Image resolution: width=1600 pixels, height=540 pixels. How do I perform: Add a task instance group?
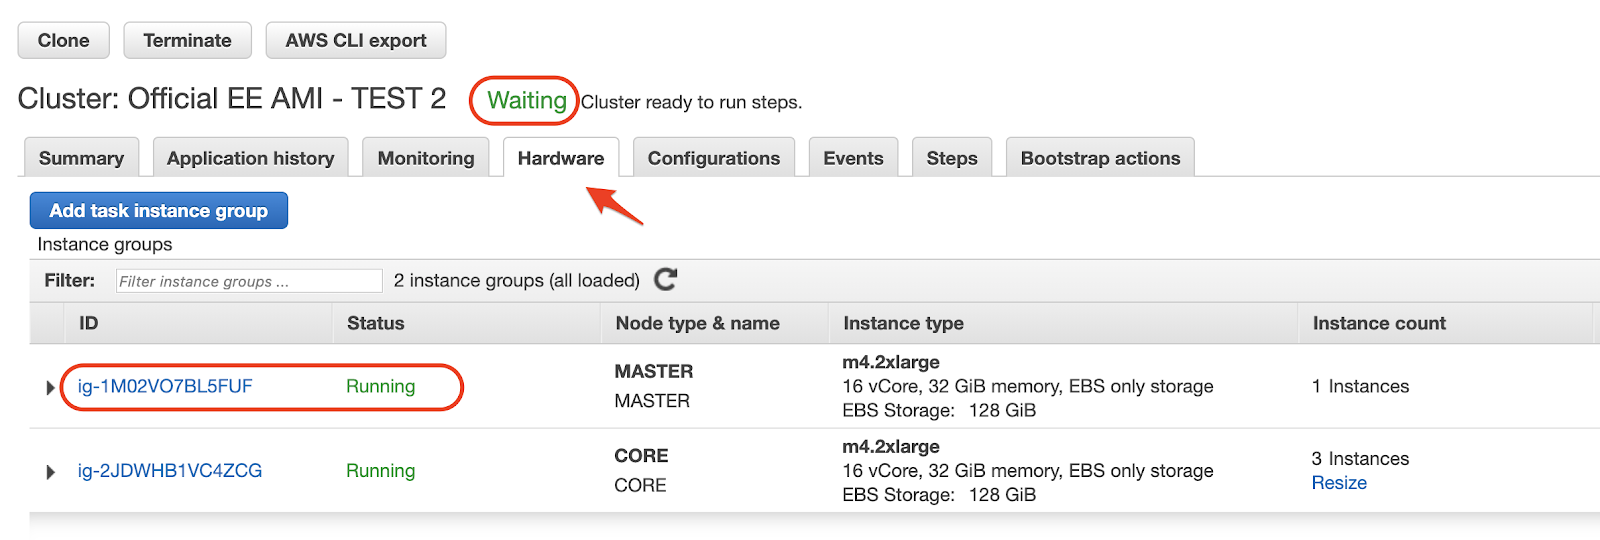click(x=159, y=210)
